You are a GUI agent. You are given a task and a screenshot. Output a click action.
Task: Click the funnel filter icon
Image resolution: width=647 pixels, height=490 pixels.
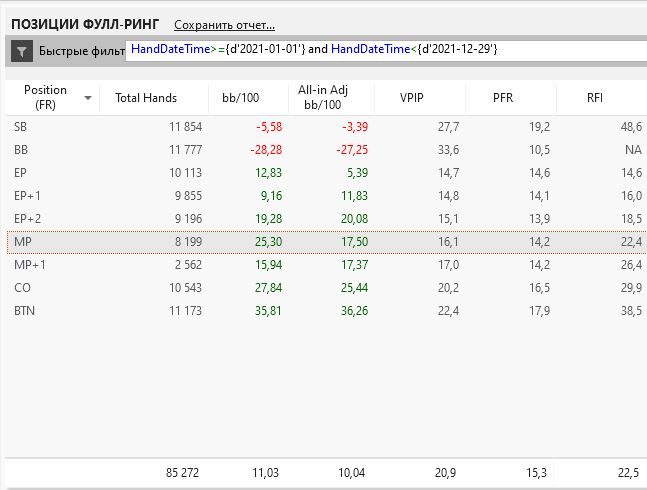click(x=21, y=50)
